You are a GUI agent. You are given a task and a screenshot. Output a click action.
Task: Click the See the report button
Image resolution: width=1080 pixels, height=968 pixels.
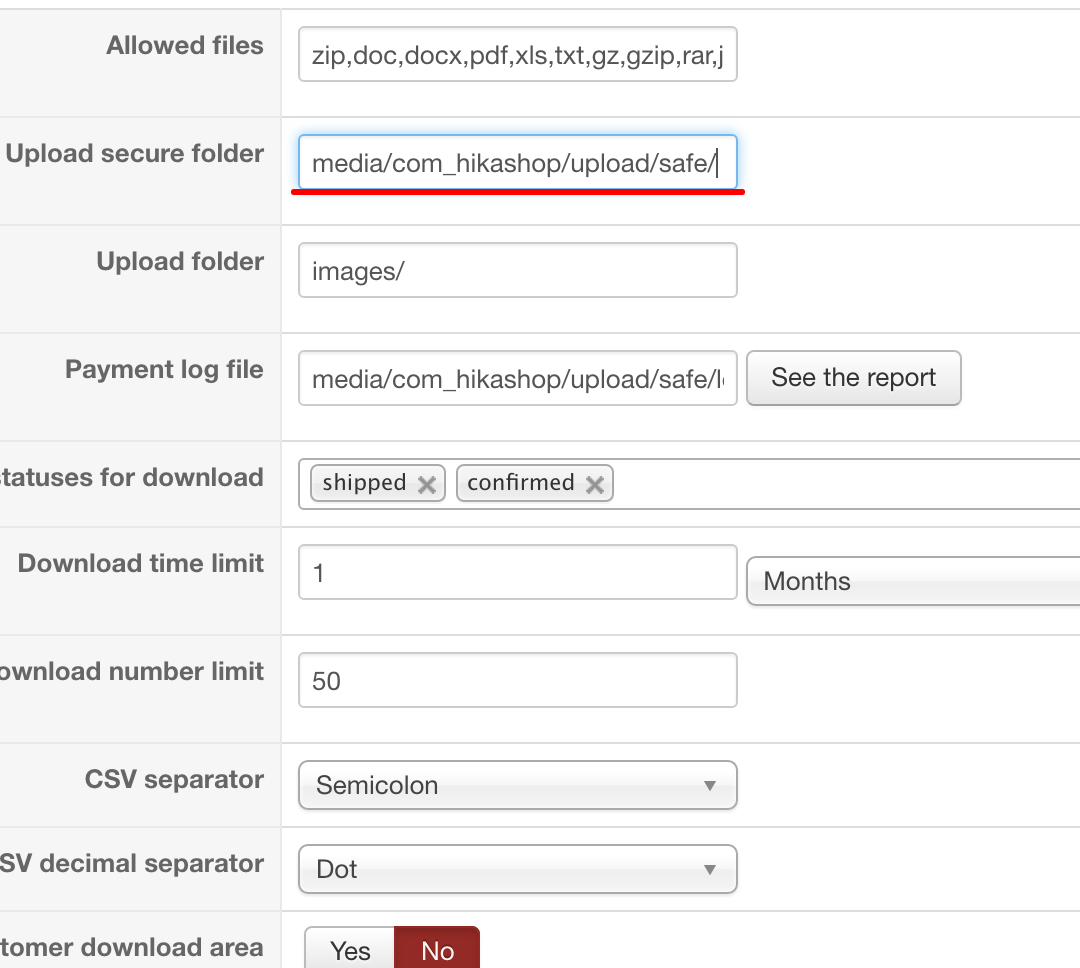tap(853, 377)
